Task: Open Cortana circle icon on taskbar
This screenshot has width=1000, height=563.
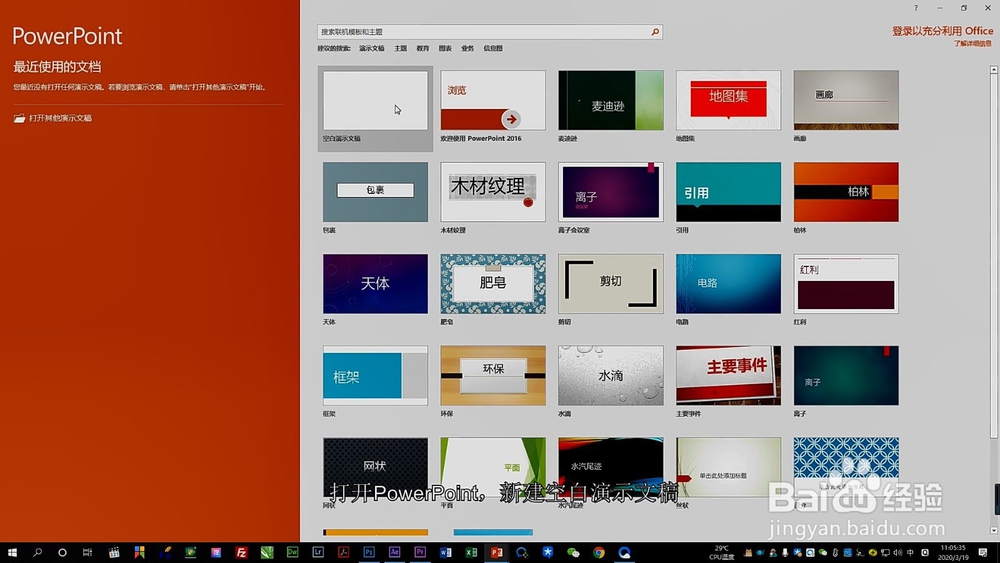Action: (x=62, y=553)
